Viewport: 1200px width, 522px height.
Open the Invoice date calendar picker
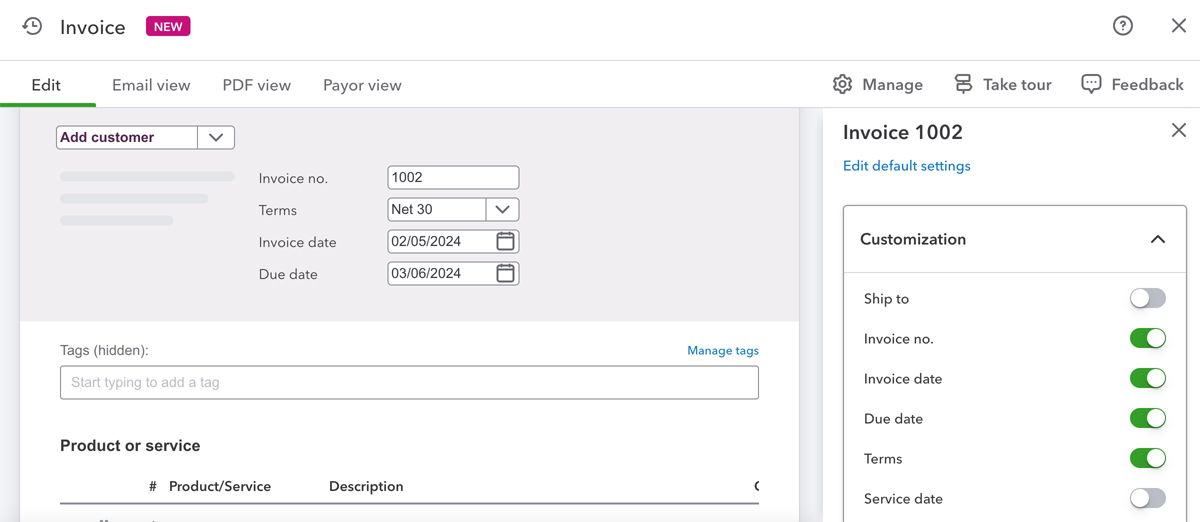pos(506,241)
